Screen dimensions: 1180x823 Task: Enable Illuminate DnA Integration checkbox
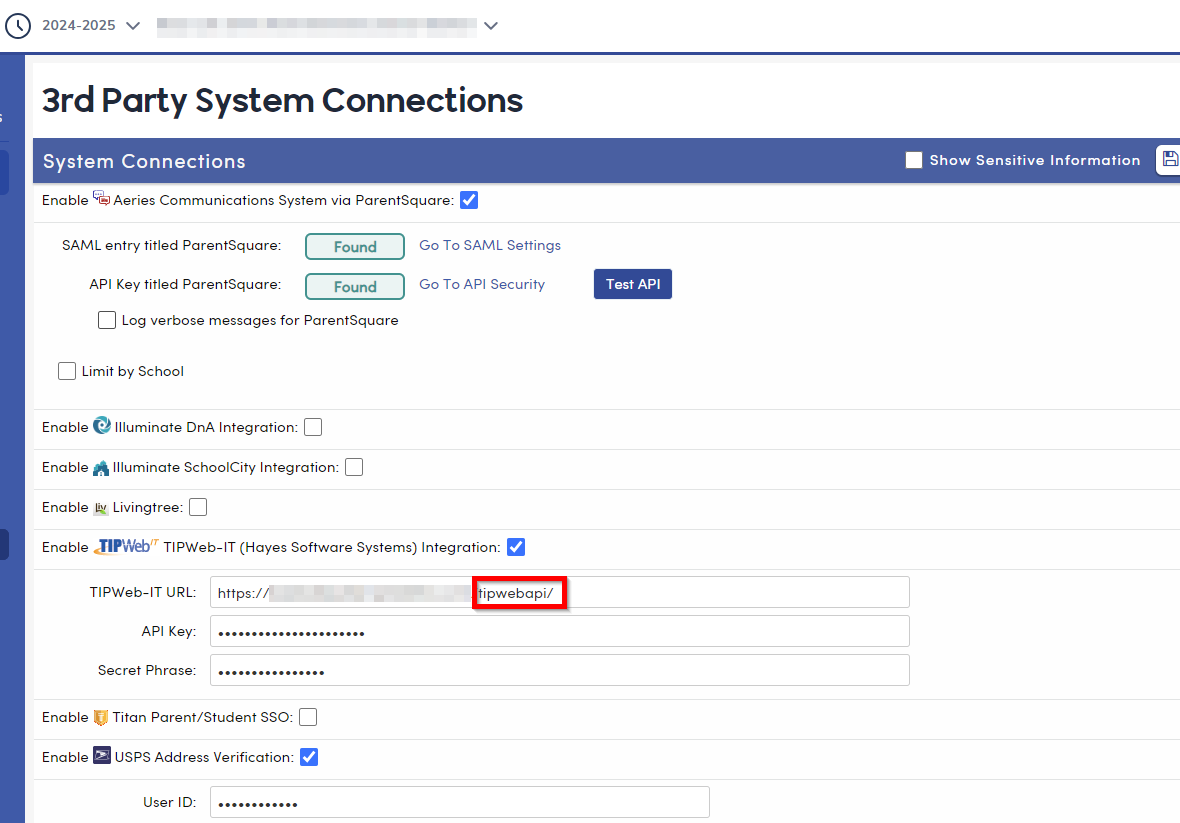click(x=313, y=427)
